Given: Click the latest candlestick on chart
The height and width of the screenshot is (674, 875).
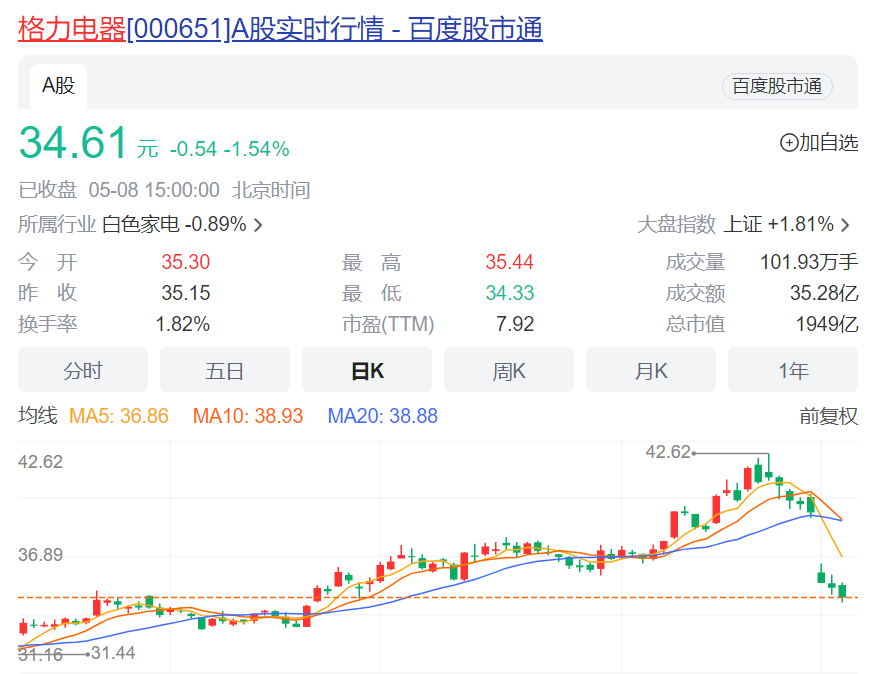Looking at the screenshot, I should (843, 592).
